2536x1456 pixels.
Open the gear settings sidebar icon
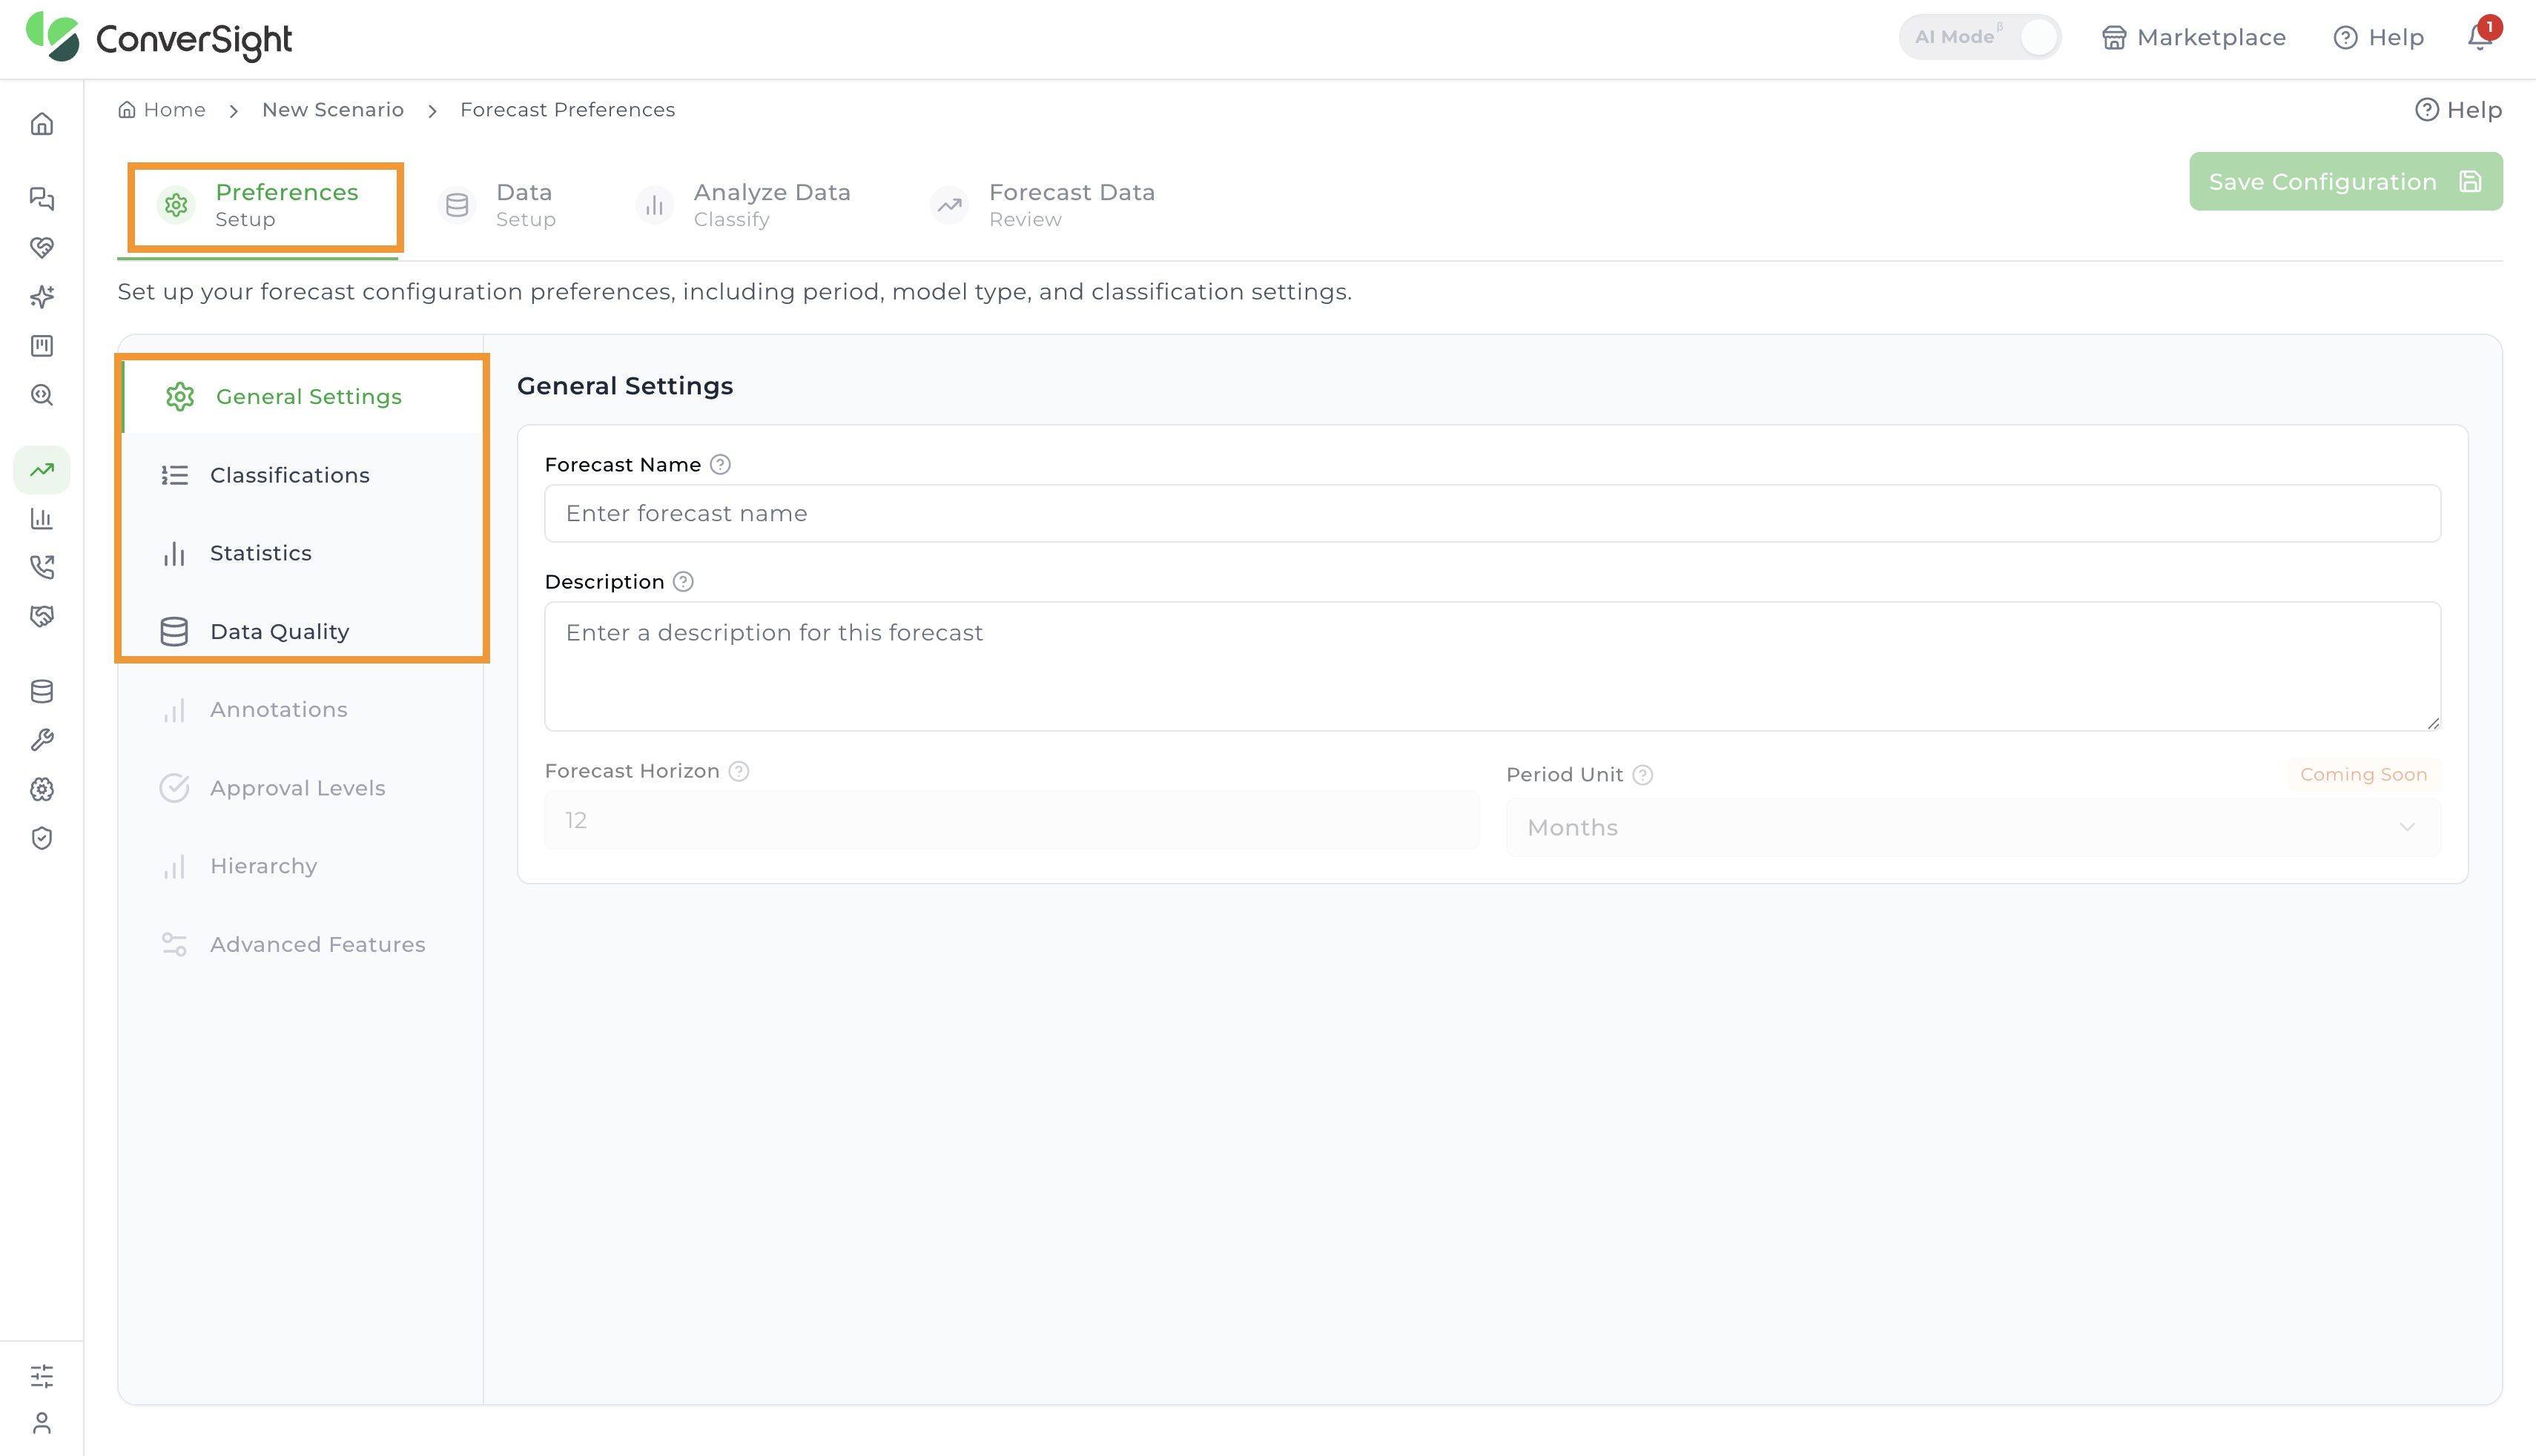[x=41, y=789]
